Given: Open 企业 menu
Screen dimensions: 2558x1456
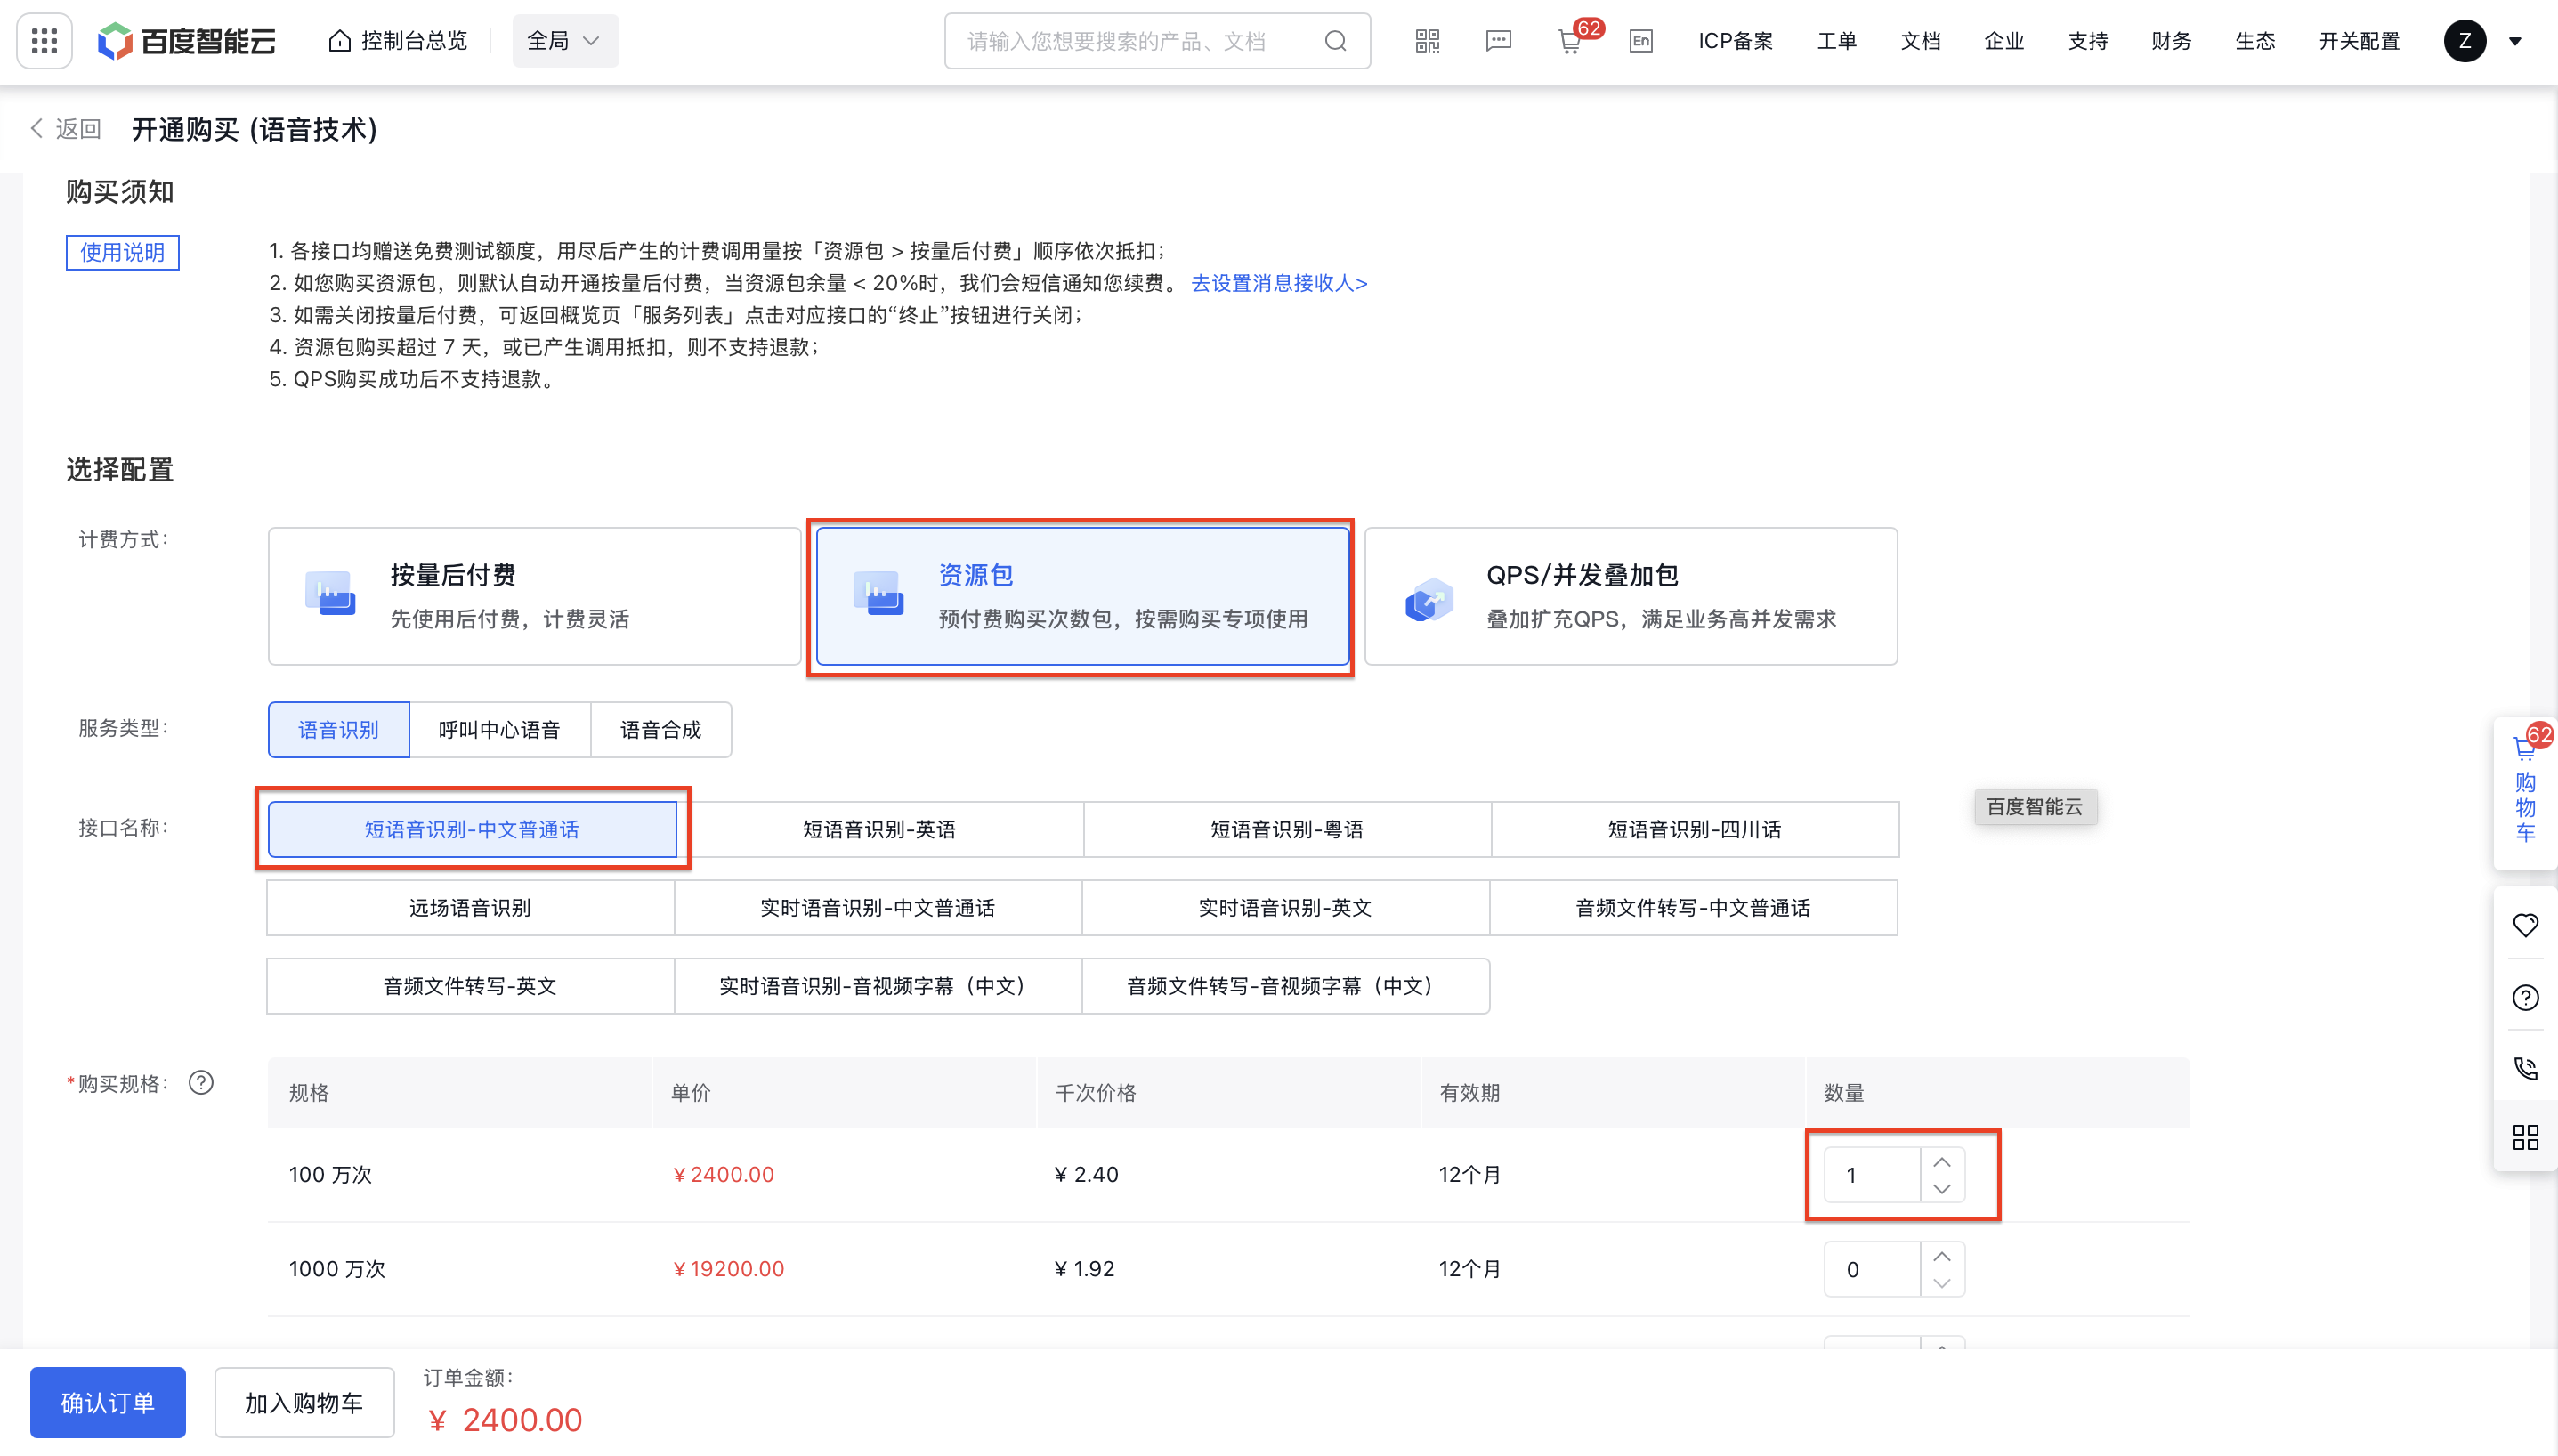Looking at the screenshot, I should pos(2004,41).
